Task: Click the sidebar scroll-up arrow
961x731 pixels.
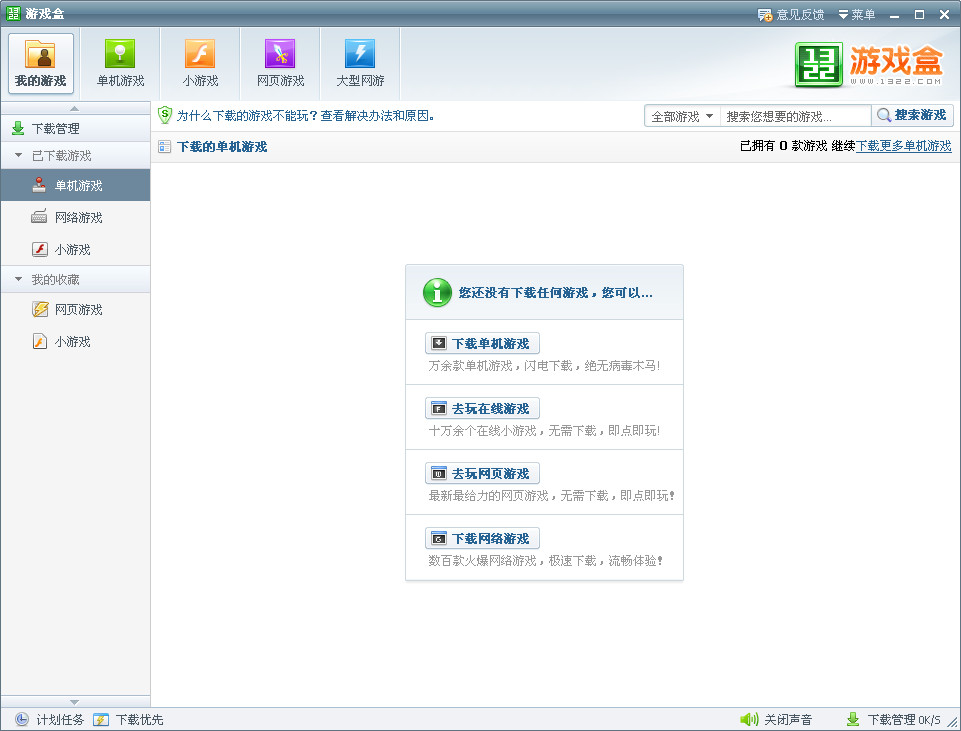Action: click(75, 108)
